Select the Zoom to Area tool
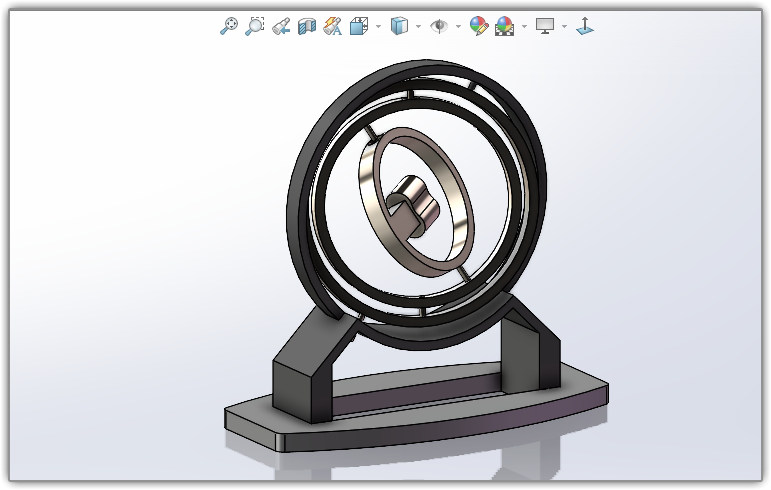771x490 pixels. (255, 26)
